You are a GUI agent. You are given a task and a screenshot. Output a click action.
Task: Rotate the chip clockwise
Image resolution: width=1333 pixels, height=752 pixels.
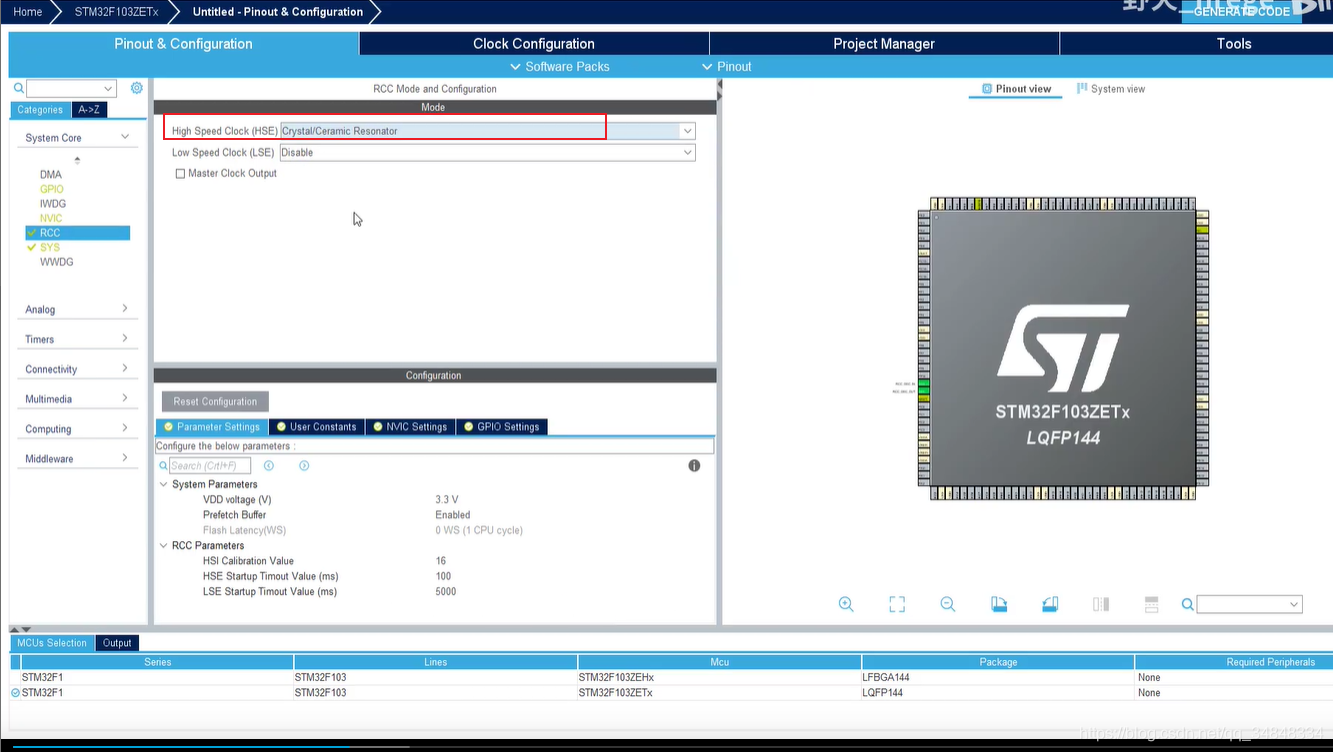(999, 604)
